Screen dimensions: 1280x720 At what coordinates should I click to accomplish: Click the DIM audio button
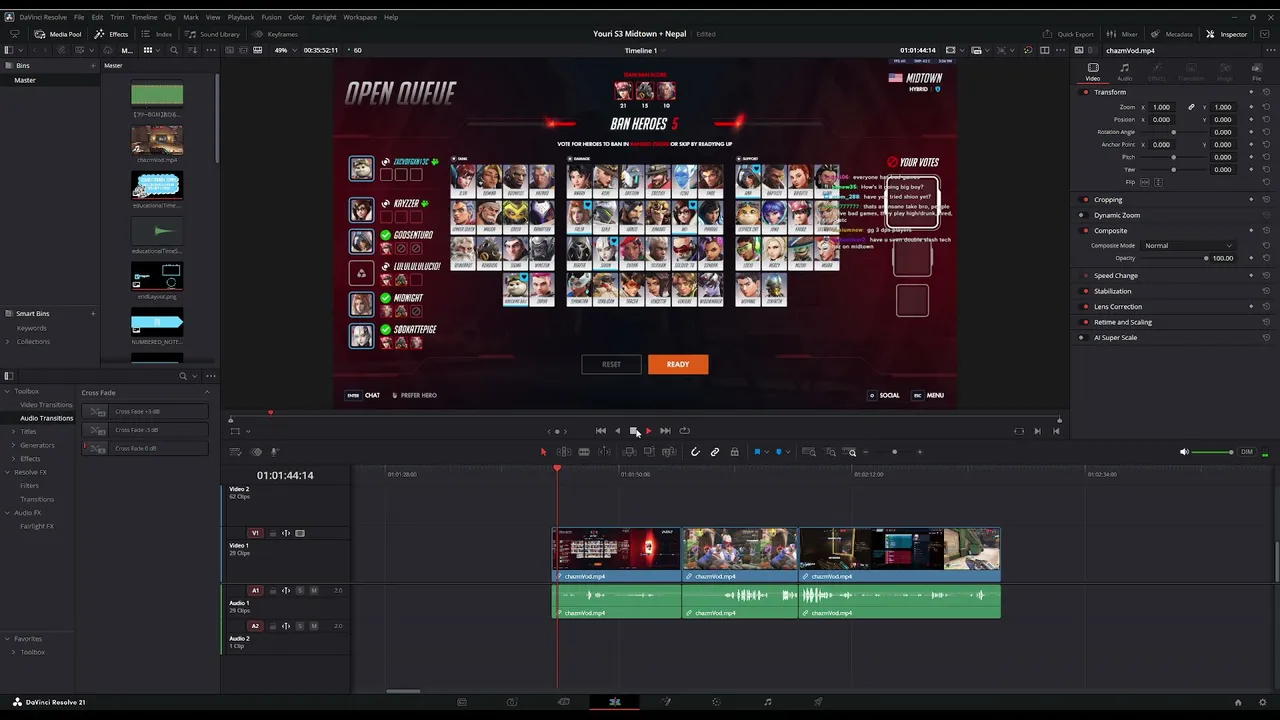click(1246, 452)
